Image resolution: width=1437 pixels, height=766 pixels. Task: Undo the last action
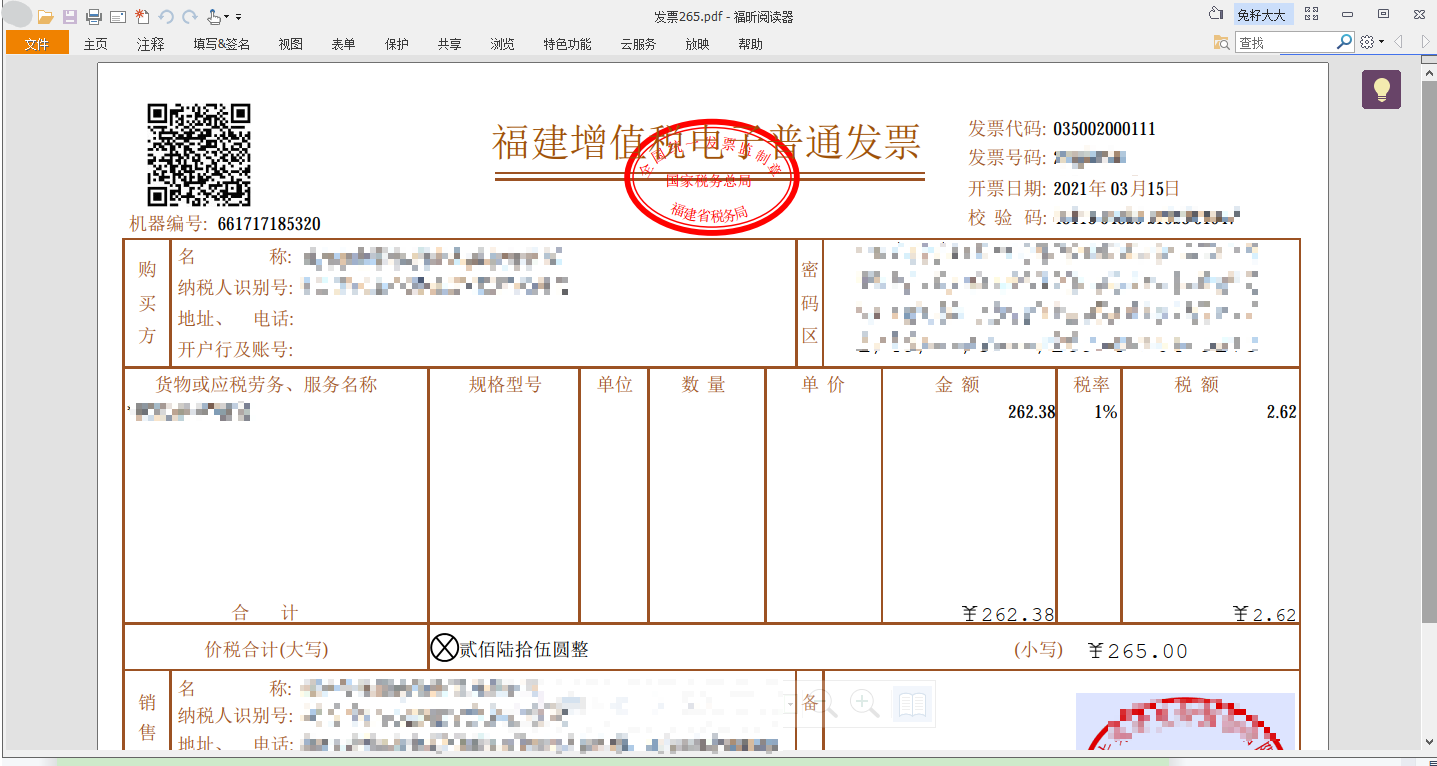coord(167,16)
